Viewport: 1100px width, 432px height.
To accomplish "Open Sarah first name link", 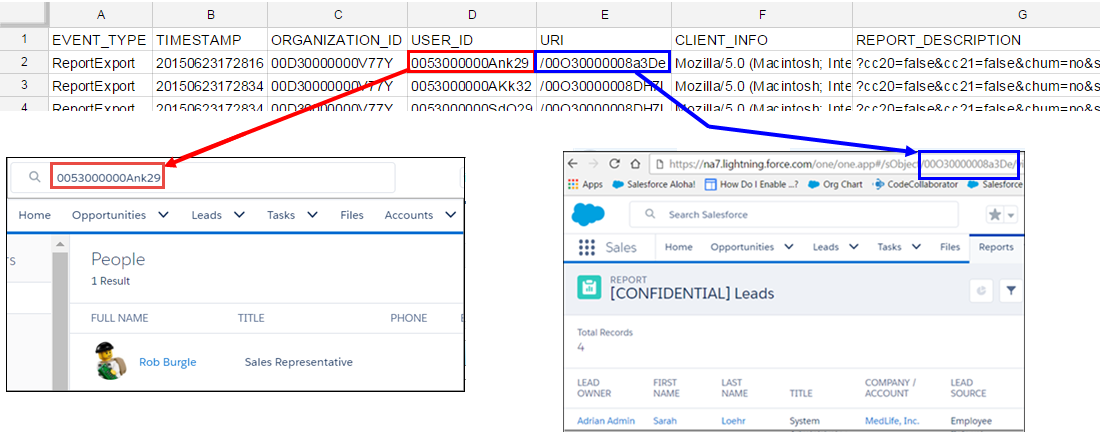I will coord(663,421).
